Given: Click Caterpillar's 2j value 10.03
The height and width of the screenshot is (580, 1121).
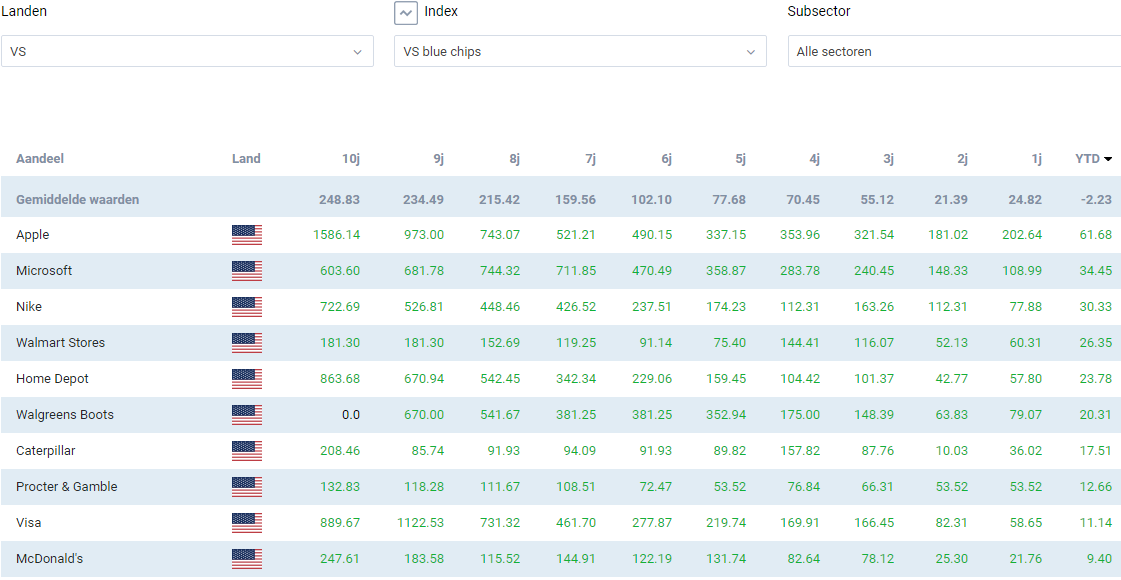Looking at the screenshot, I should click(952, 451).
